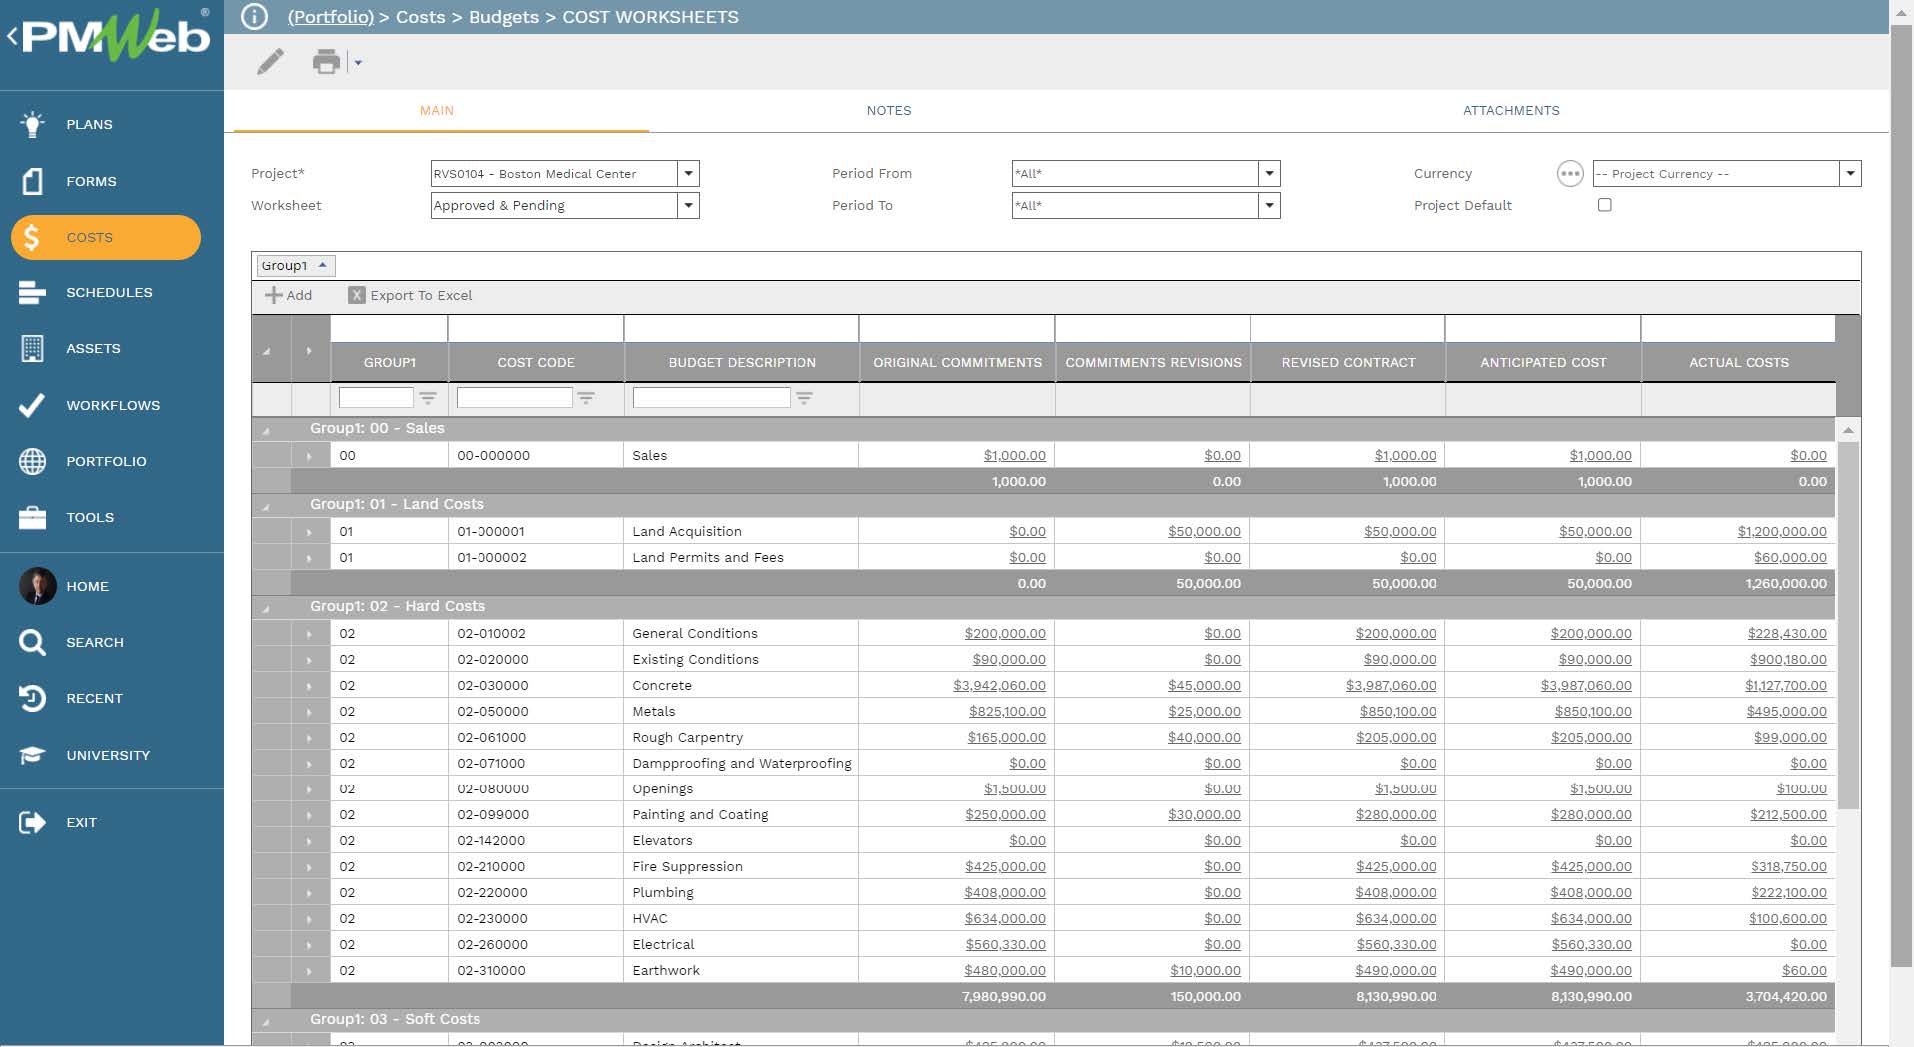
Task: Open the Period To dropdown
Action: pyautogui.click(x=1269, y=206)
